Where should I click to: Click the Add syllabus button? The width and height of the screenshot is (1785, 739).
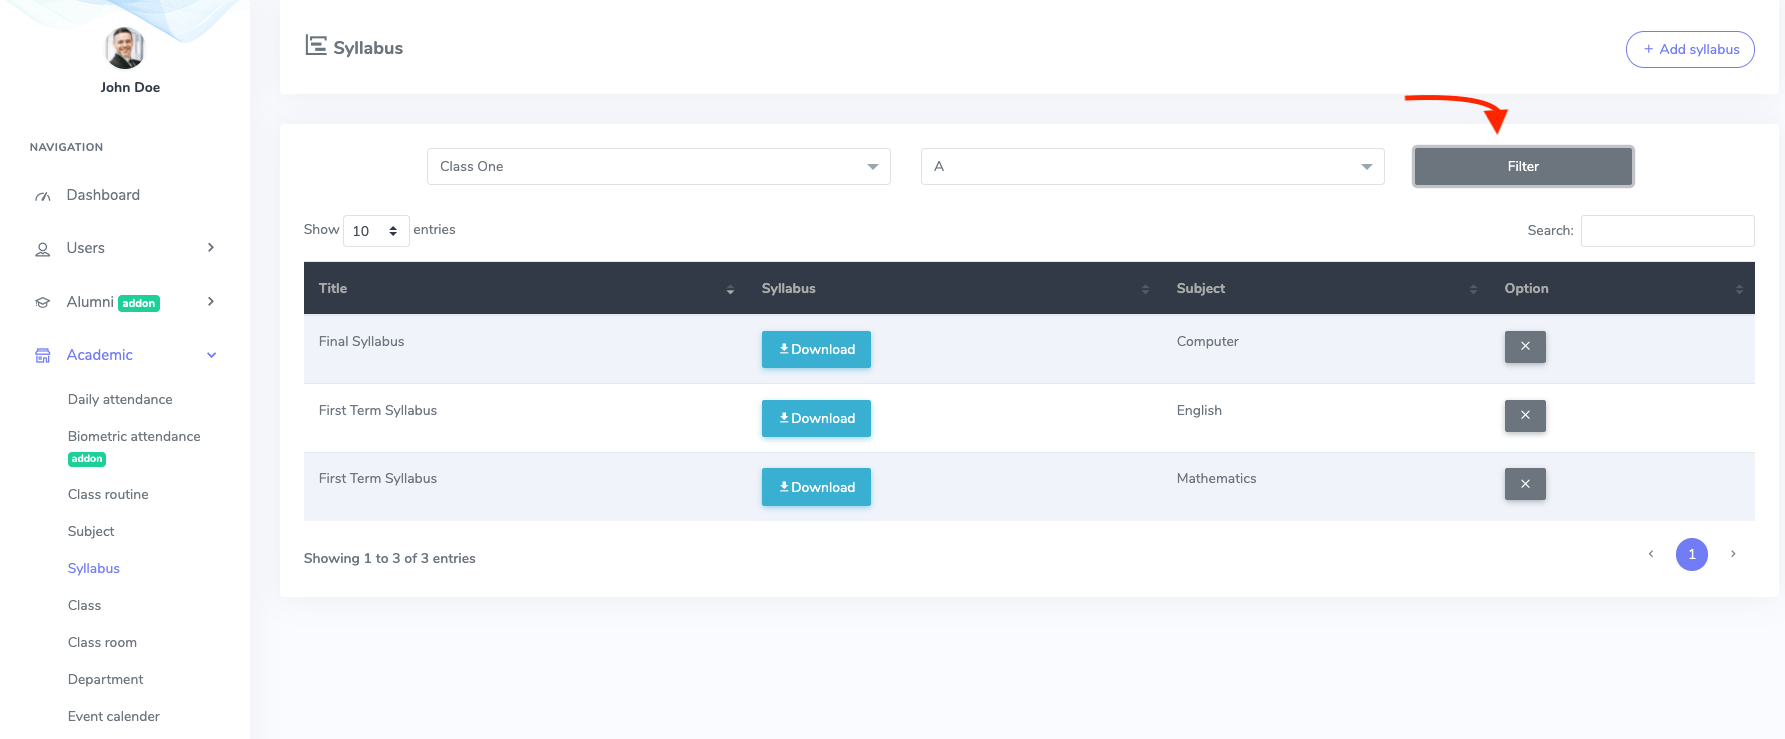click(1689, 49)
